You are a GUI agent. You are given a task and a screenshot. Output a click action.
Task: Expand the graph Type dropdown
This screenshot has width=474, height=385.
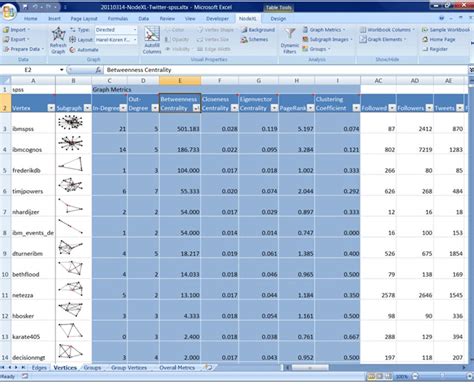tap(135, 30)
